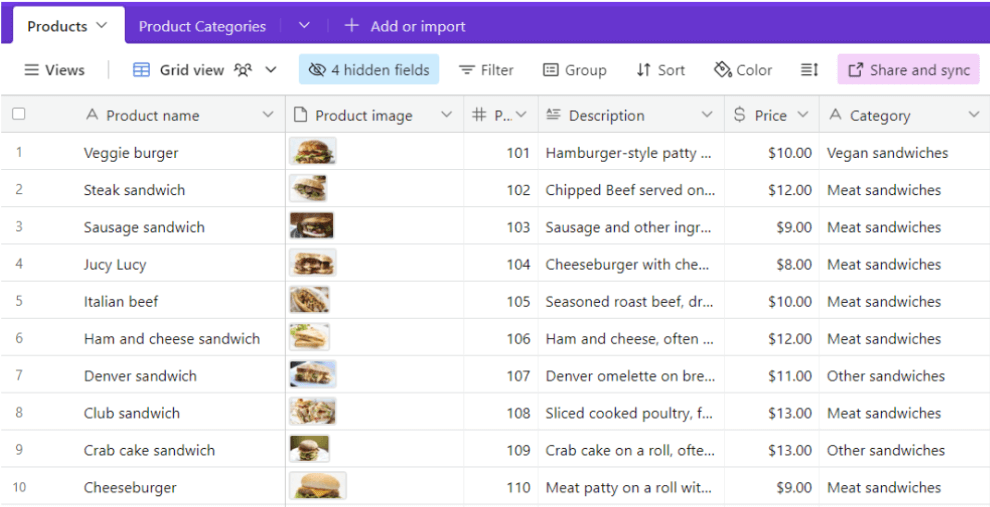990x507 pixels.
Task: Click the Grid view table icon
Action: click(141, 70)
